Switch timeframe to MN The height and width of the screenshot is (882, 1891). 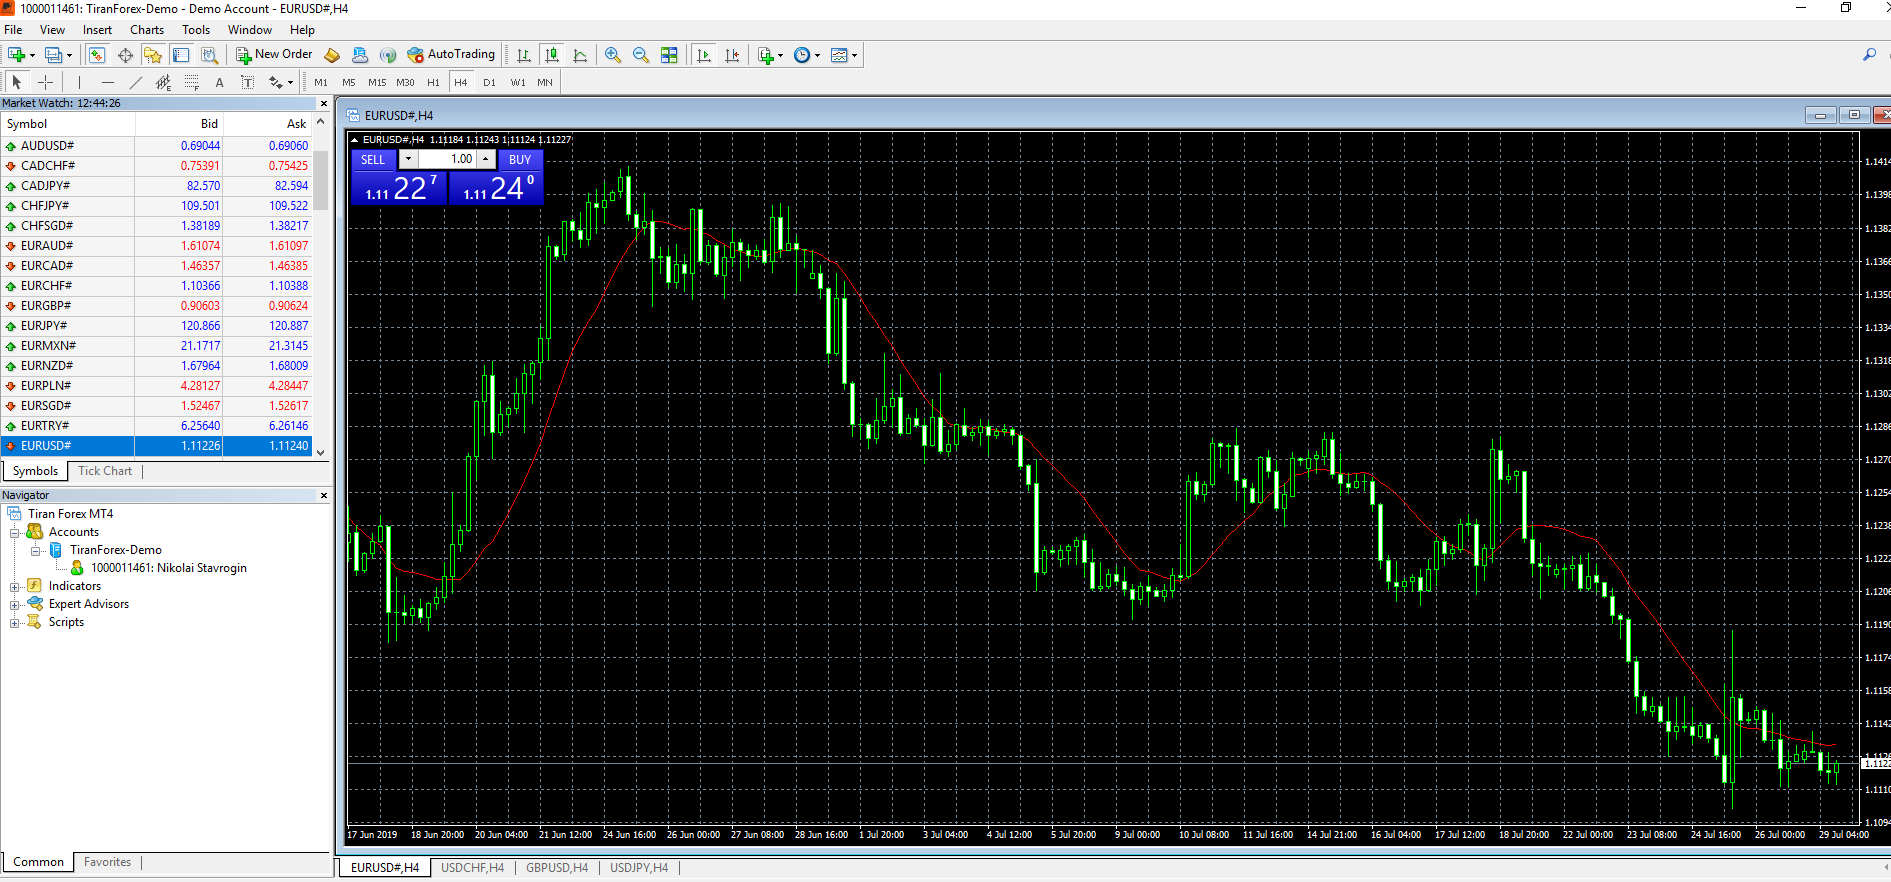(545, 82)
